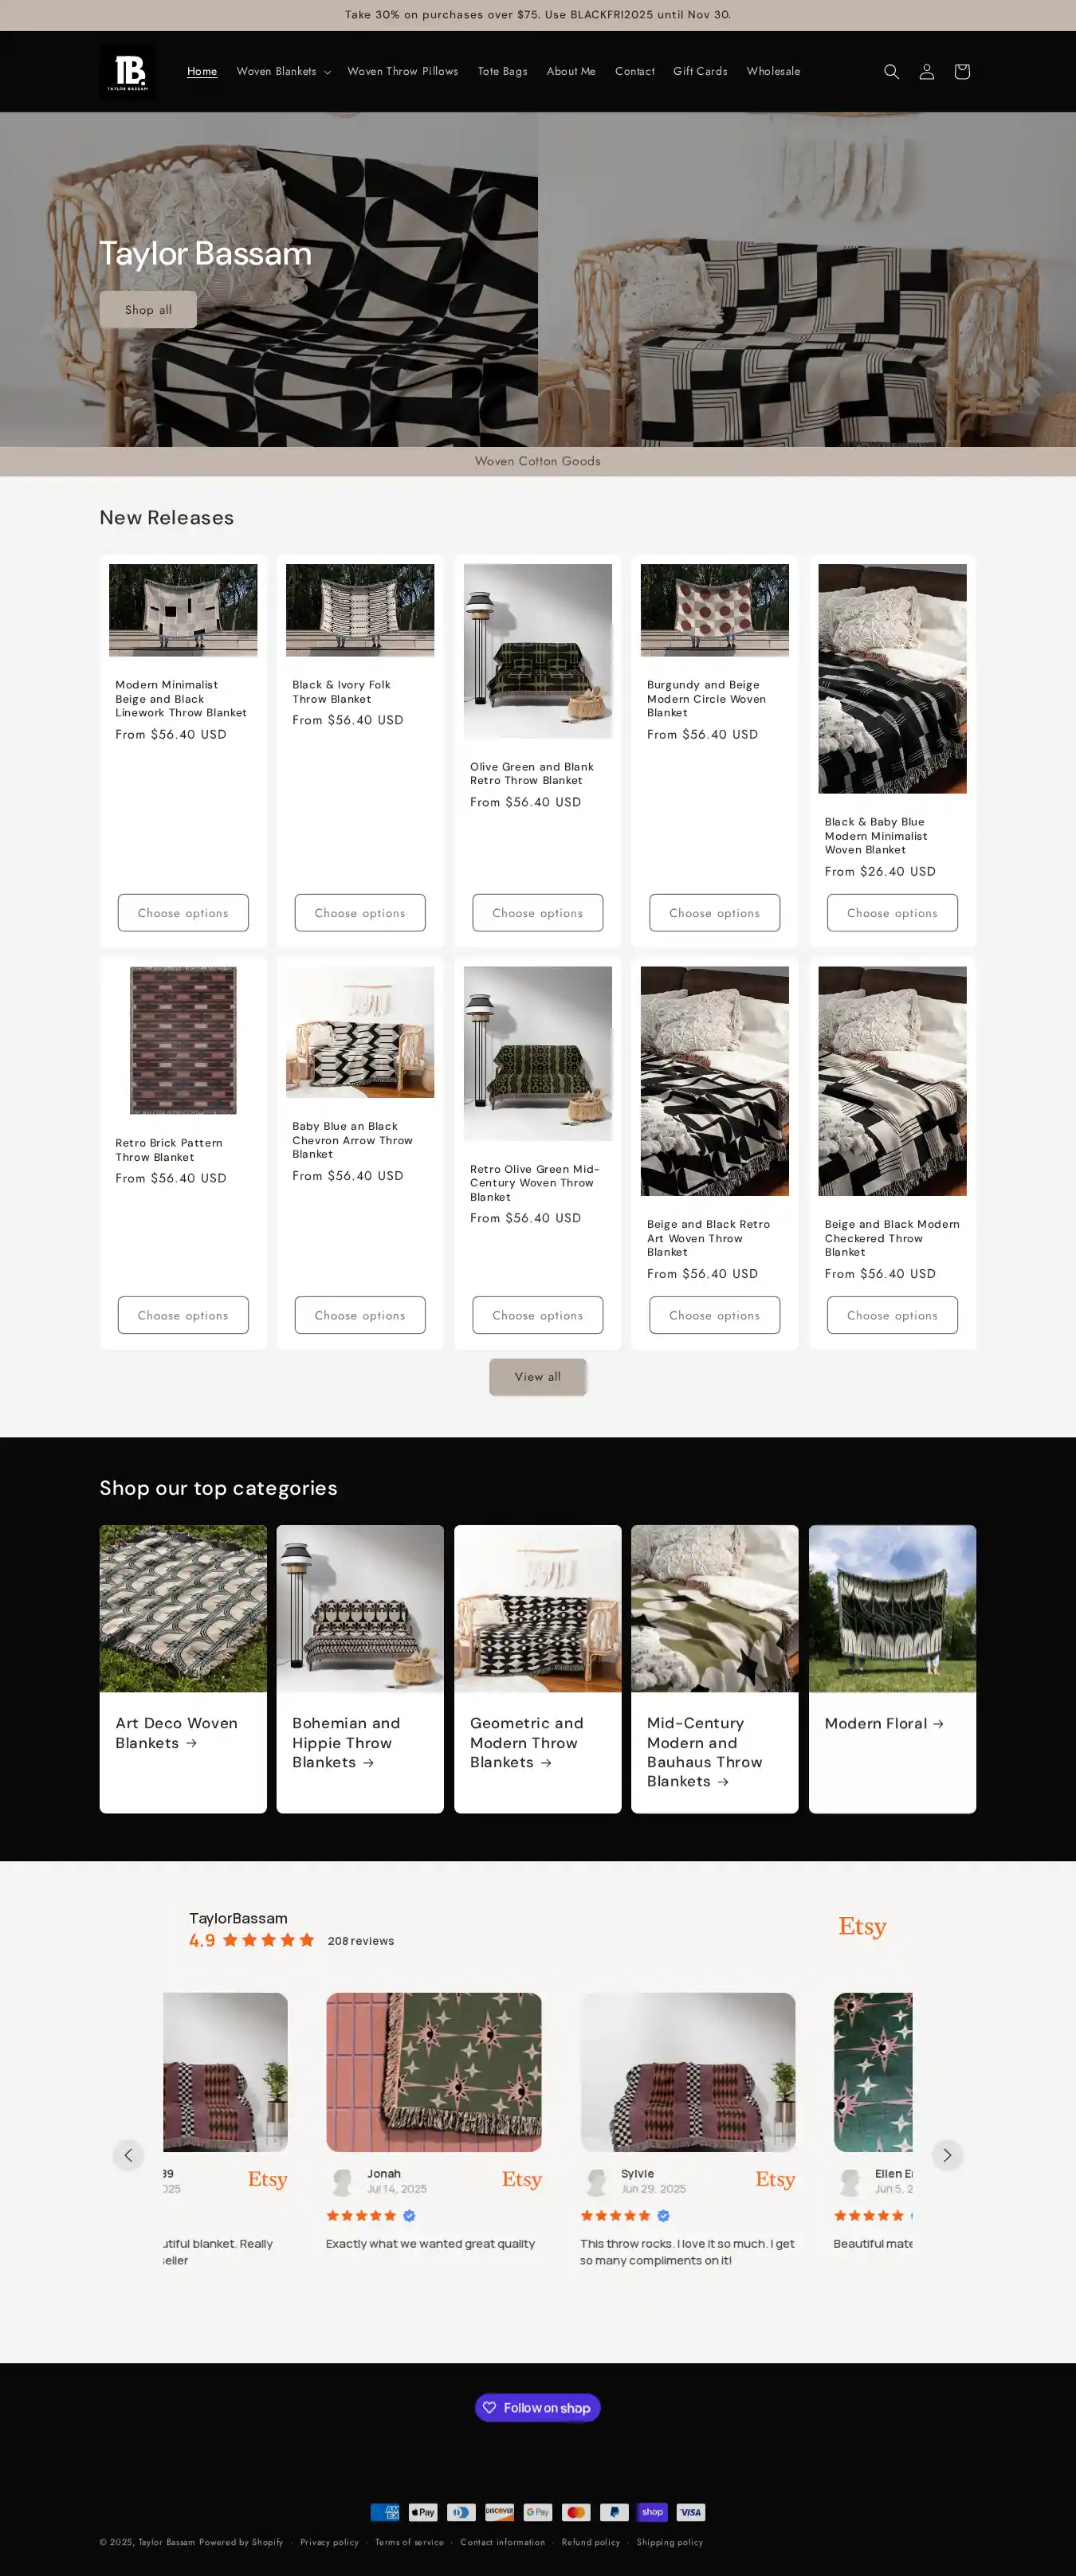Open the shopping cart icon
This screenshot has height=2576, width=1076.
tap(962, 71)
